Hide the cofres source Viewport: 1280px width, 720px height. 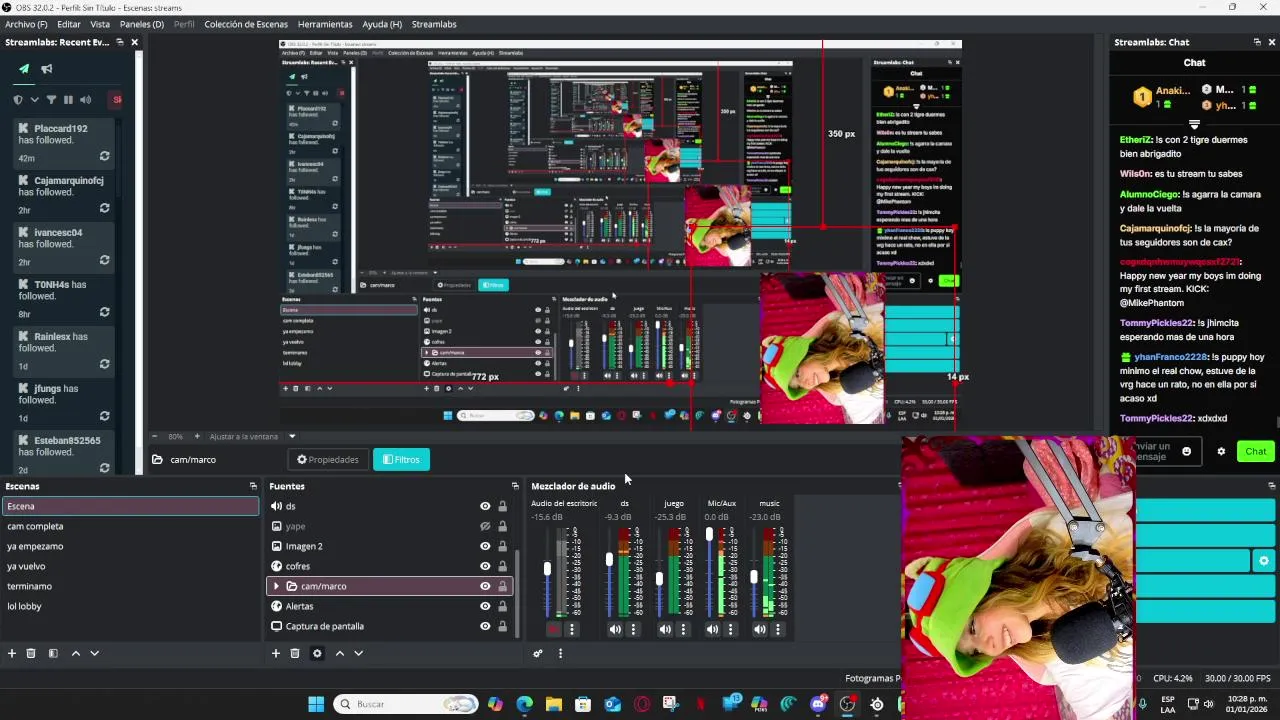pyautogui.click(x=485, y=566)
